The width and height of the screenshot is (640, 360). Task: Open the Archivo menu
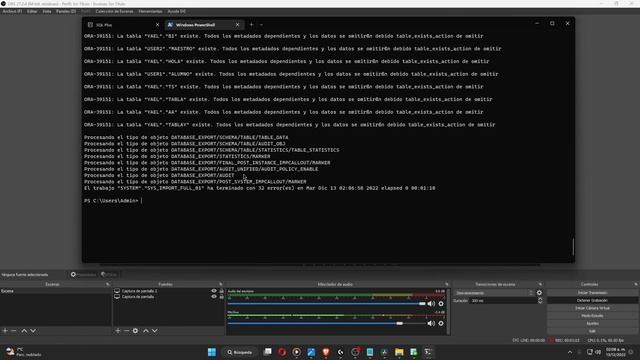(12, 11)
